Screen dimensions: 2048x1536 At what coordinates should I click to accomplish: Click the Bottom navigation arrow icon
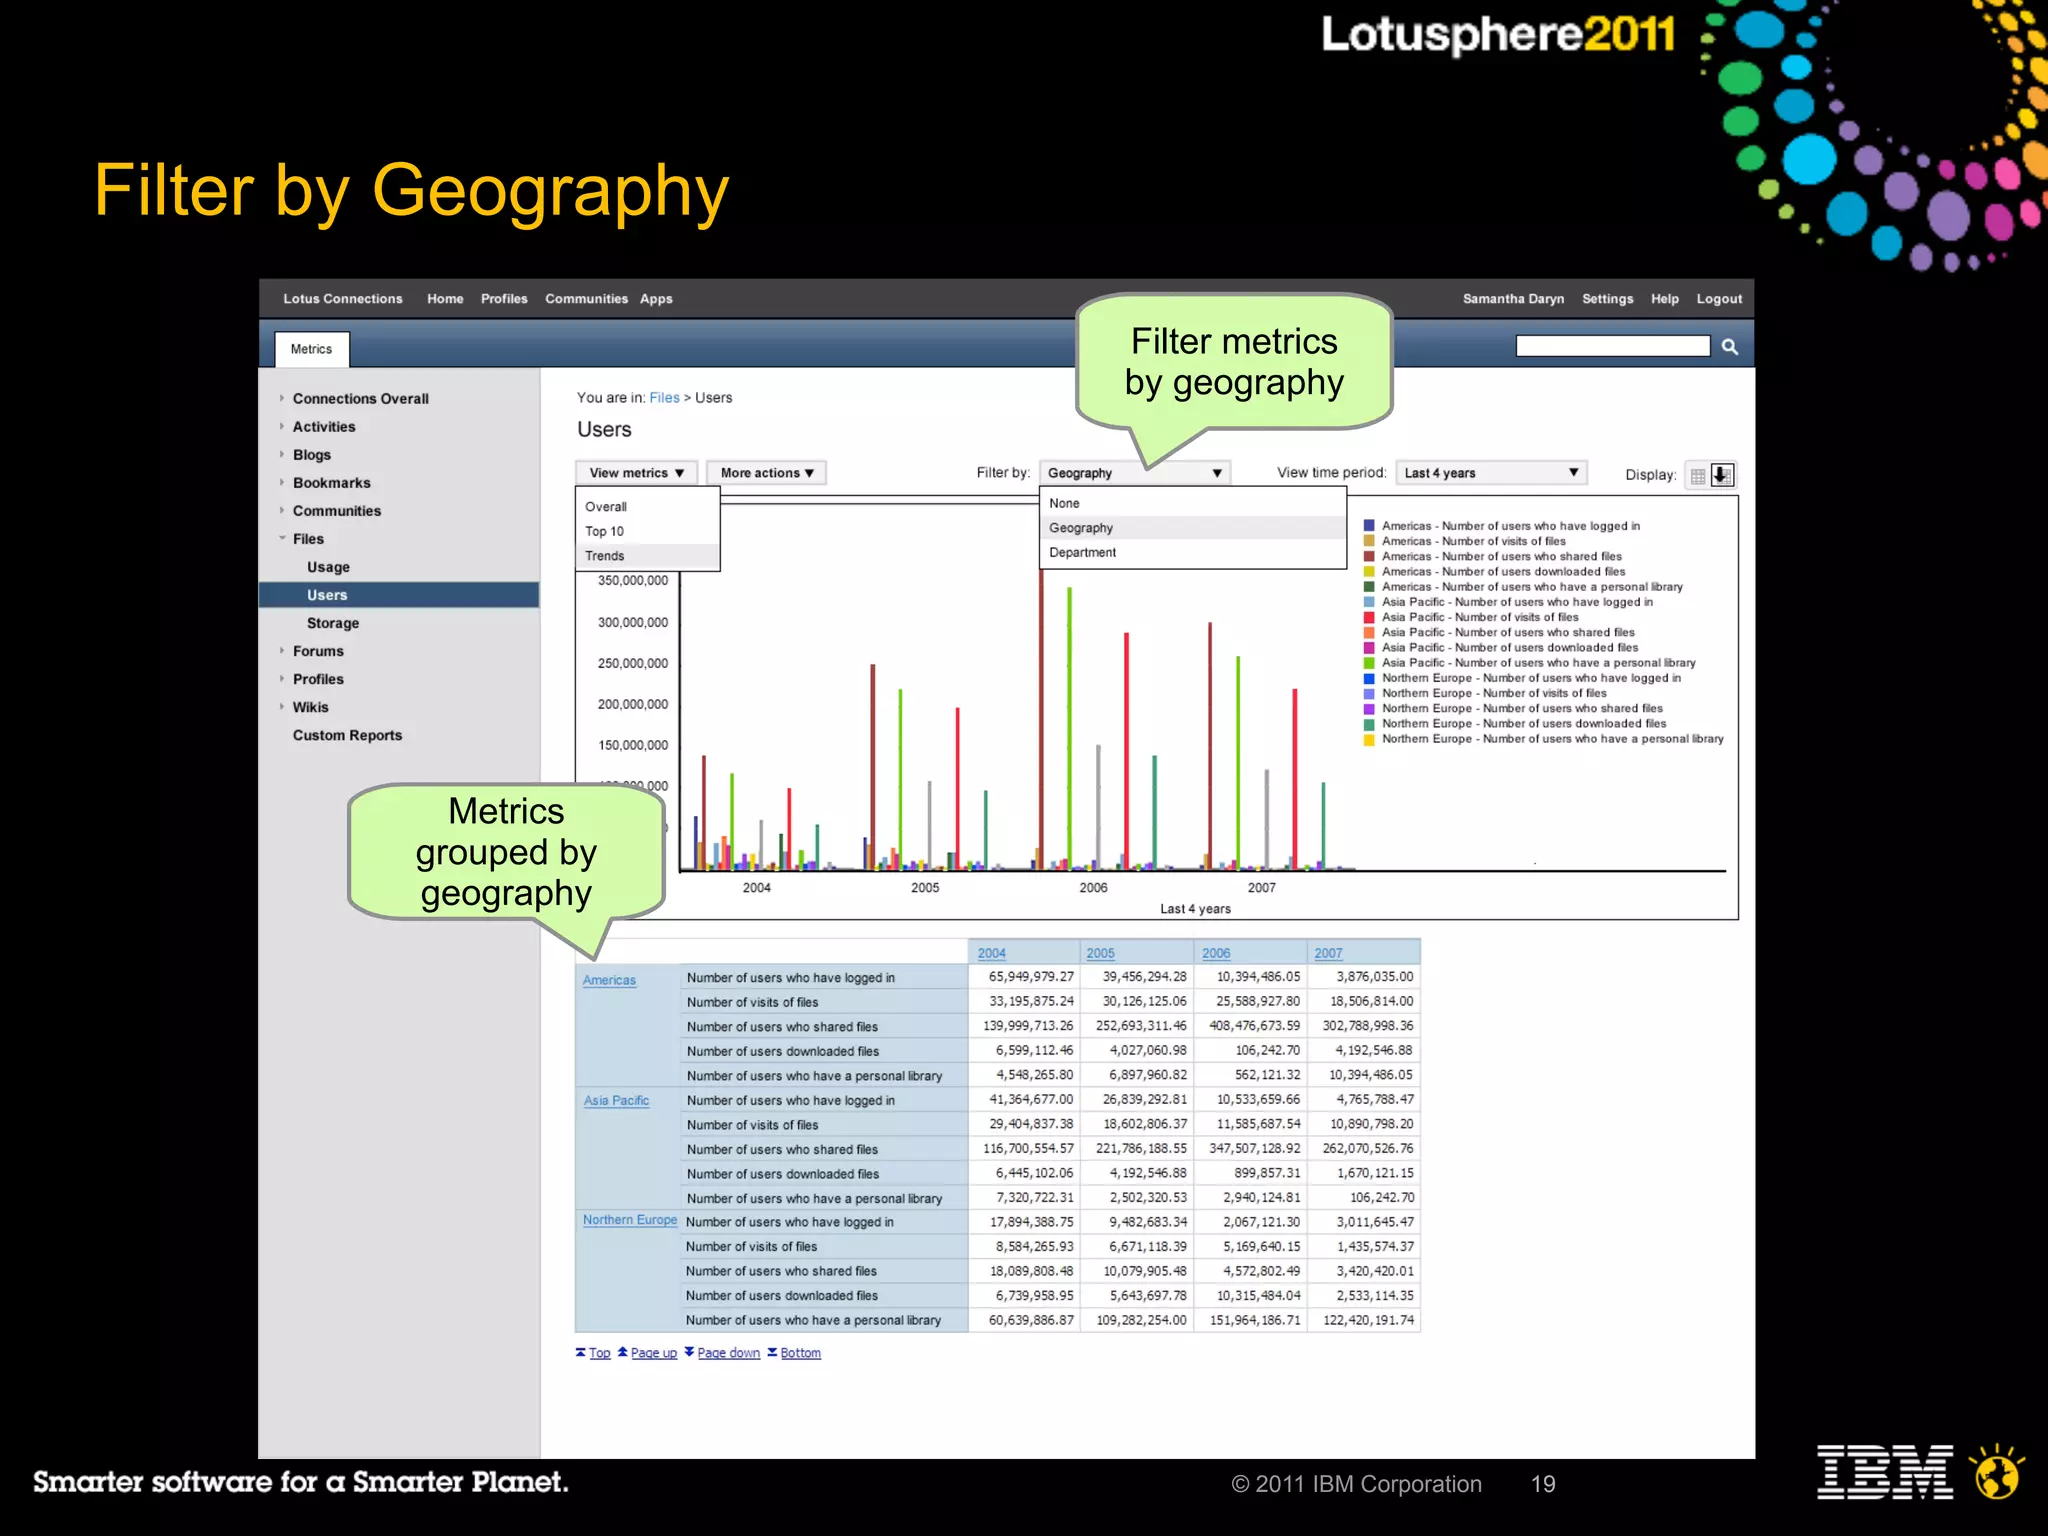point(772,1352)
